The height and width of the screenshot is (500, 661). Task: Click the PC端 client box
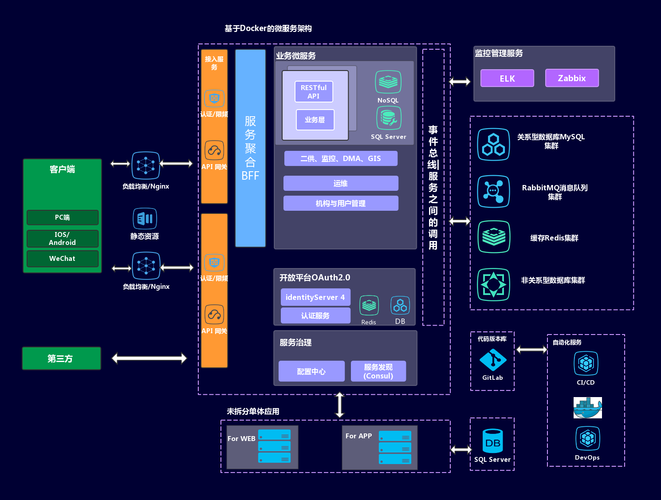click(x=63, y=217)
